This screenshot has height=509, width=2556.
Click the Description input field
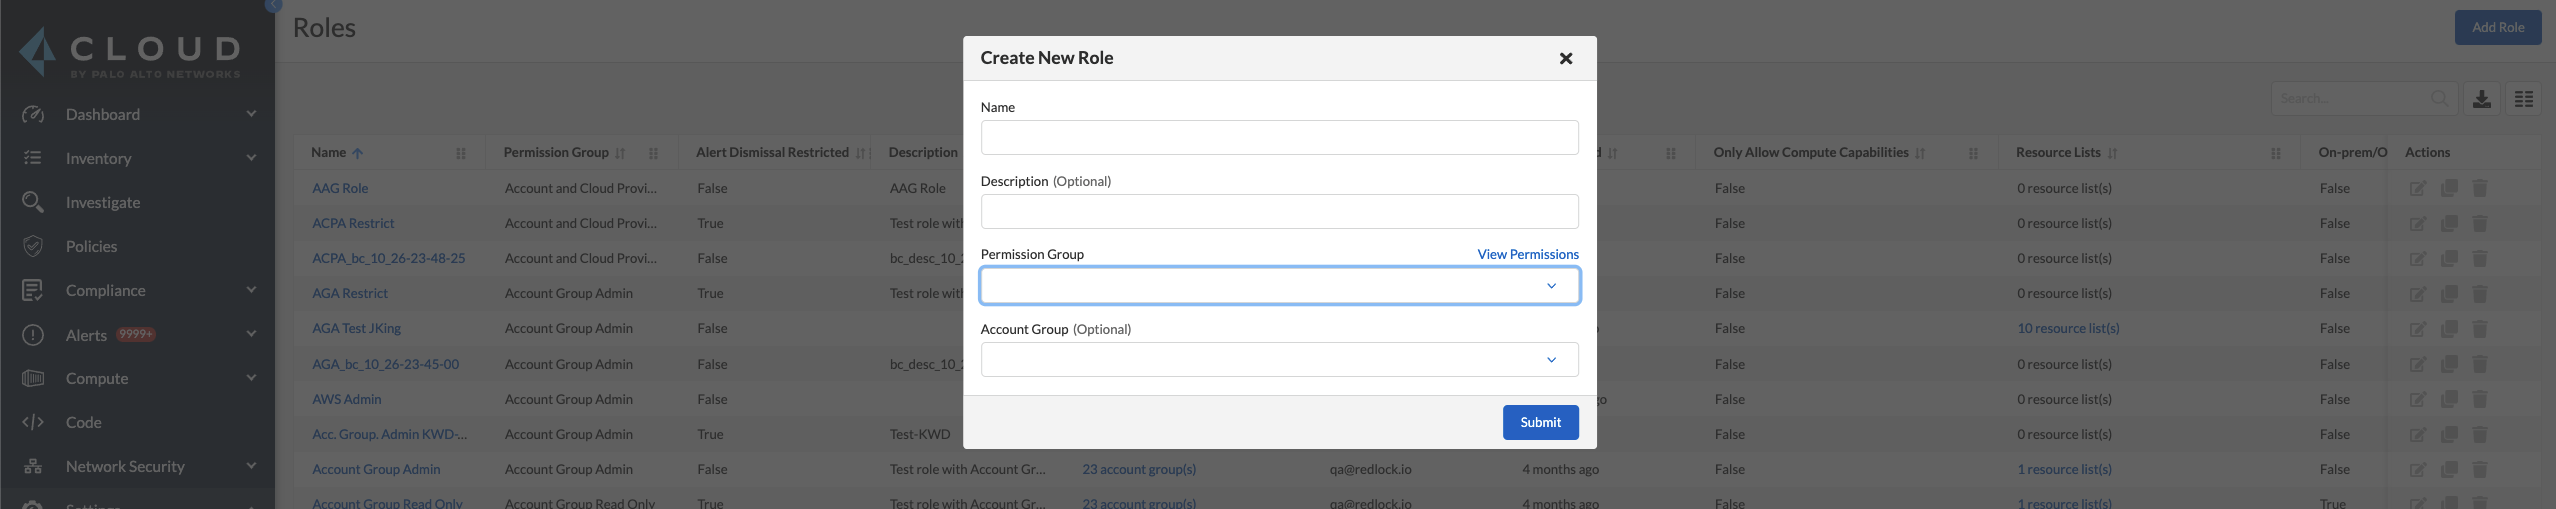click(1278, 212)
